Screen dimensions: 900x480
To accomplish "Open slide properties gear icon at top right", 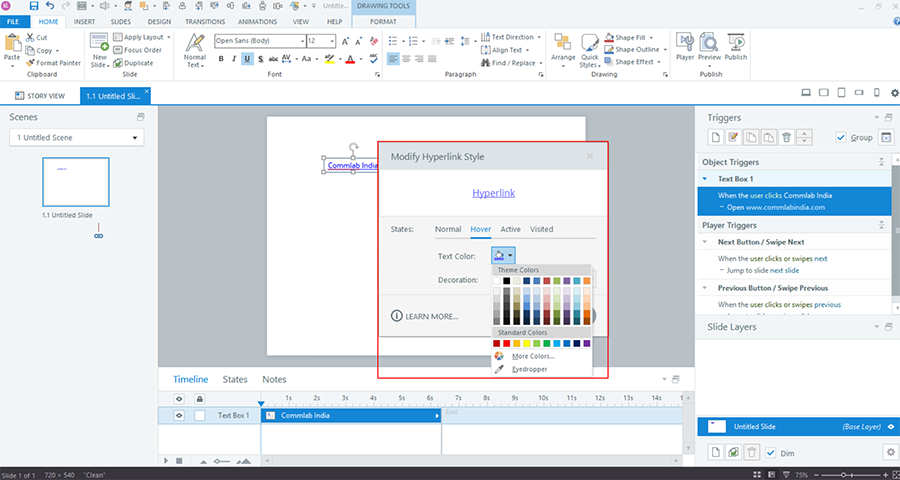I will (x=894, y=92).
